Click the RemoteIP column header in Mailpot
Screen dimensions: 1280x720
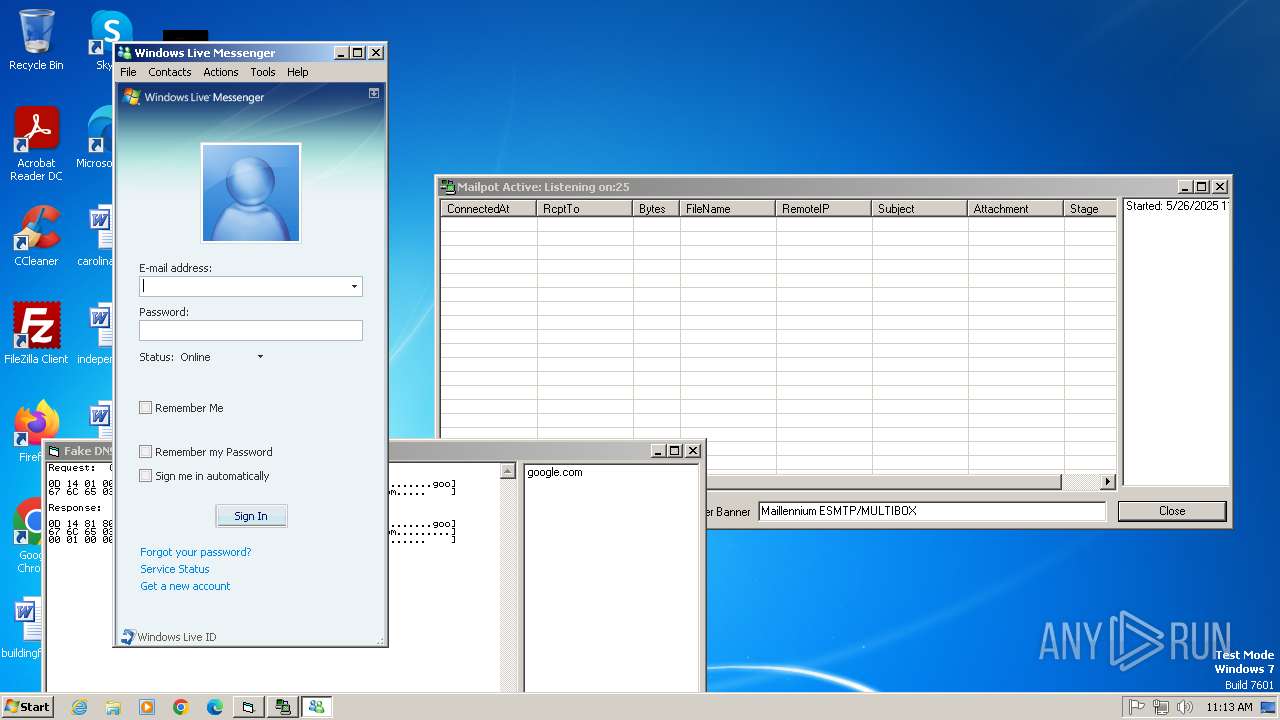[x=824, y=209]
